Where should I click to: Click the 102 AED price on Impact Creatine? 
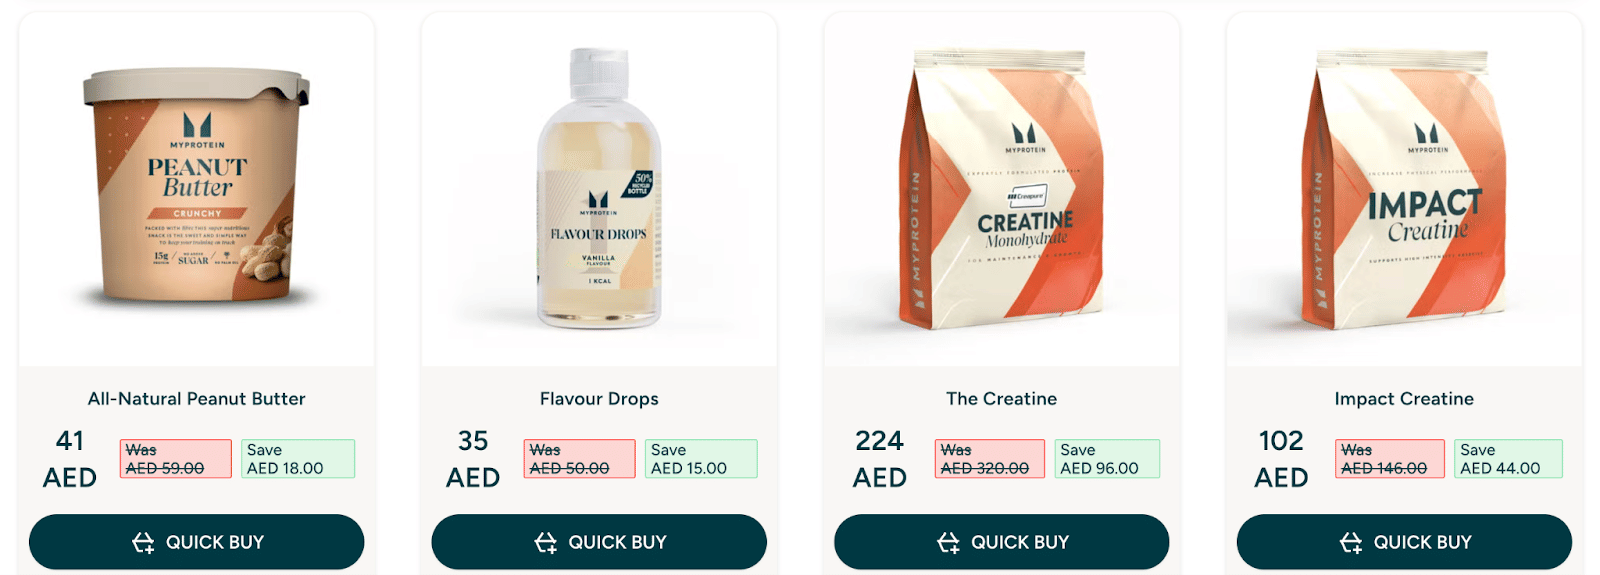click(x=1281, y=459)
